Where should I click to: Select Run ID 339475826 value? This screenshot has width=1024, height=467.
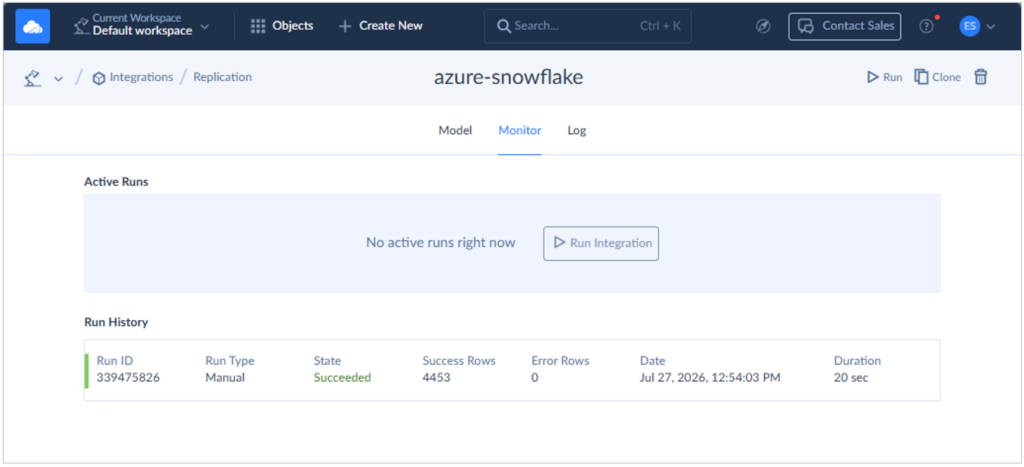(x=128, y=378)
